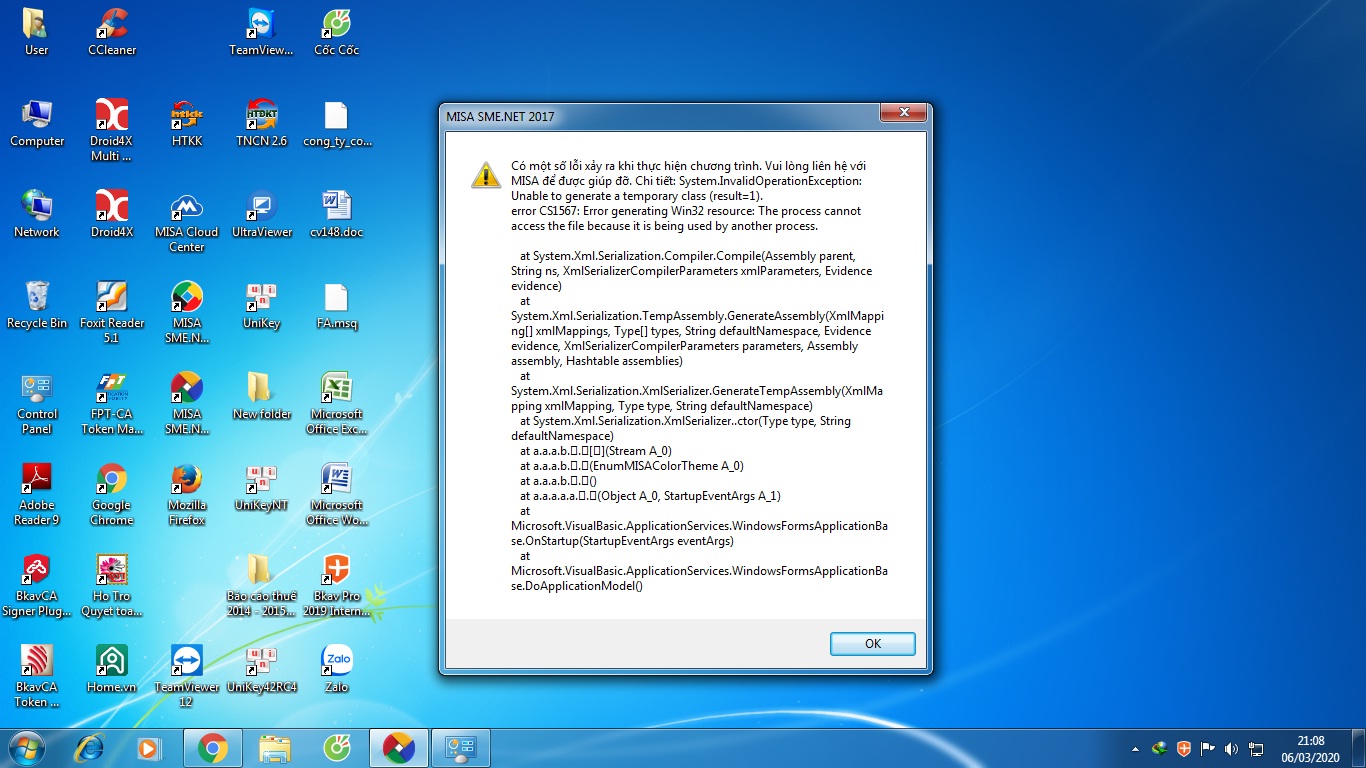
Task: Select the Microsoft Office Word shortcut
Action: pyautogui.click(x=337, y=494)
